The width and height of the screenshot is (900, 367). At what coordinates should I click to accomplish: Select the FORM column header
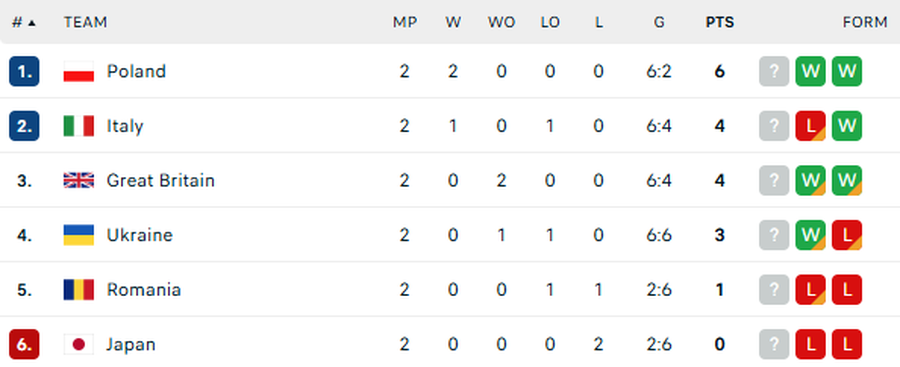coord(865,22)
